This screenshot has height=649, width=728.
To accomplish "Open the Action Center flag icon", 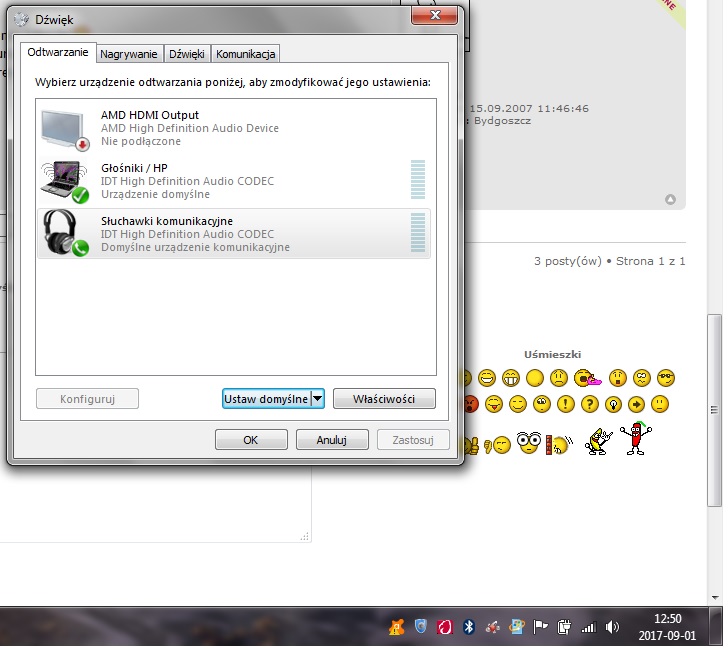I will [540, 627].
